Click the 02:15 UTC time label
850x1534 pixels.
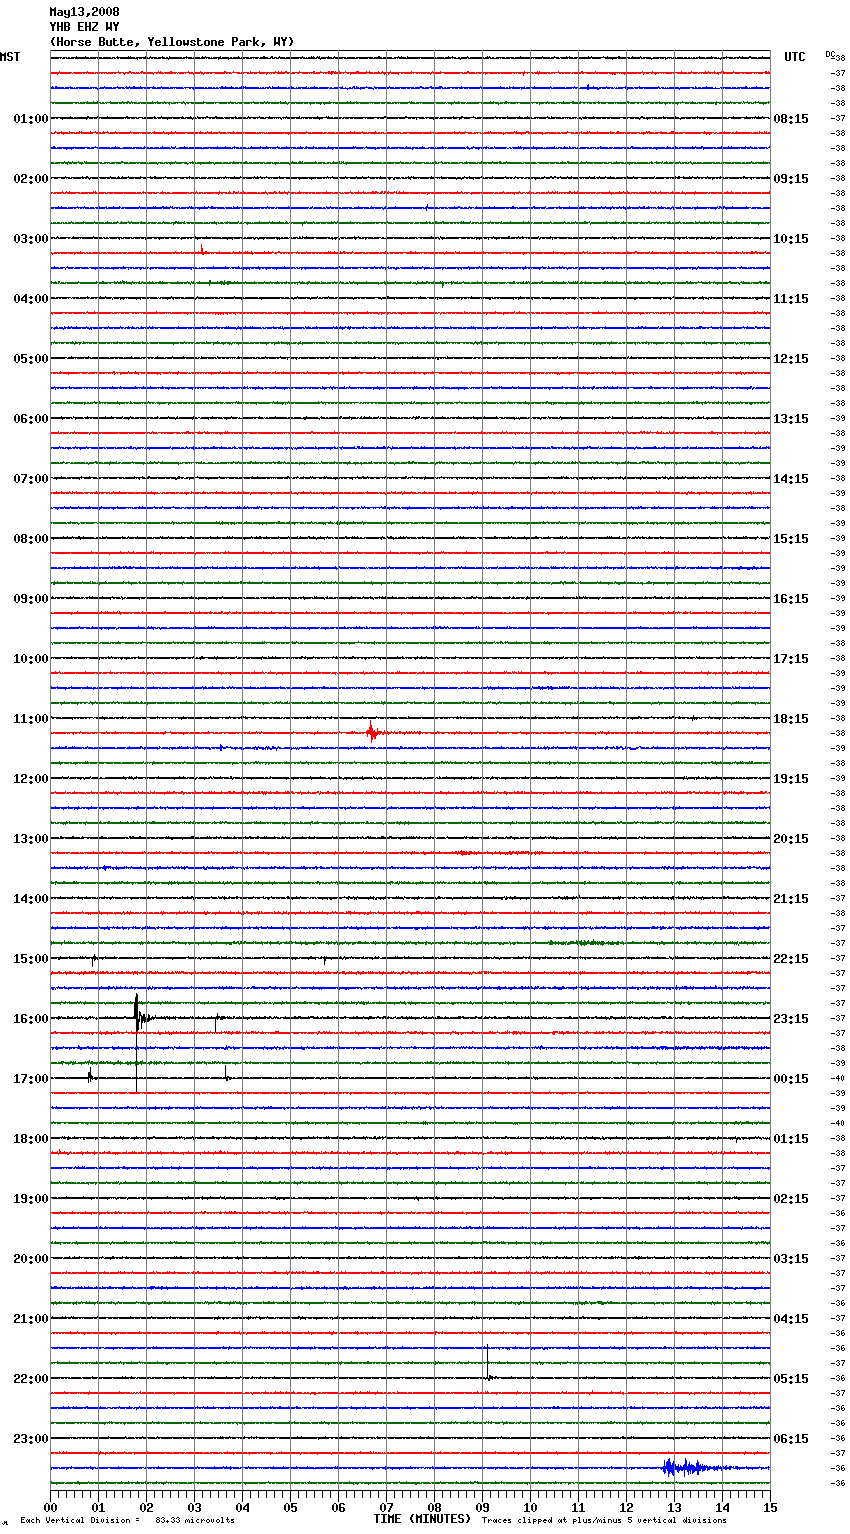[x=791, y=1199]
